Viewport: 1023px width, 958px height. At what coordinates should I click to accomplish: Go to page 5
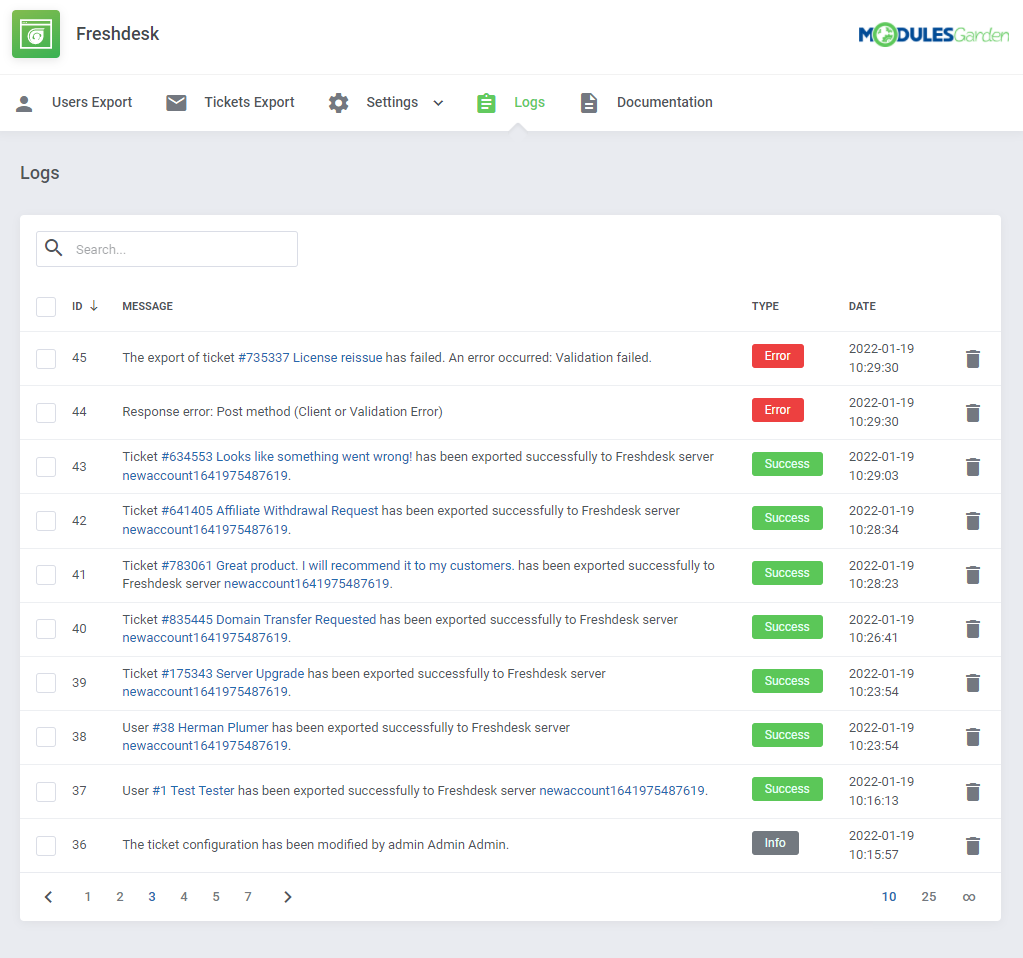point(216,897)
